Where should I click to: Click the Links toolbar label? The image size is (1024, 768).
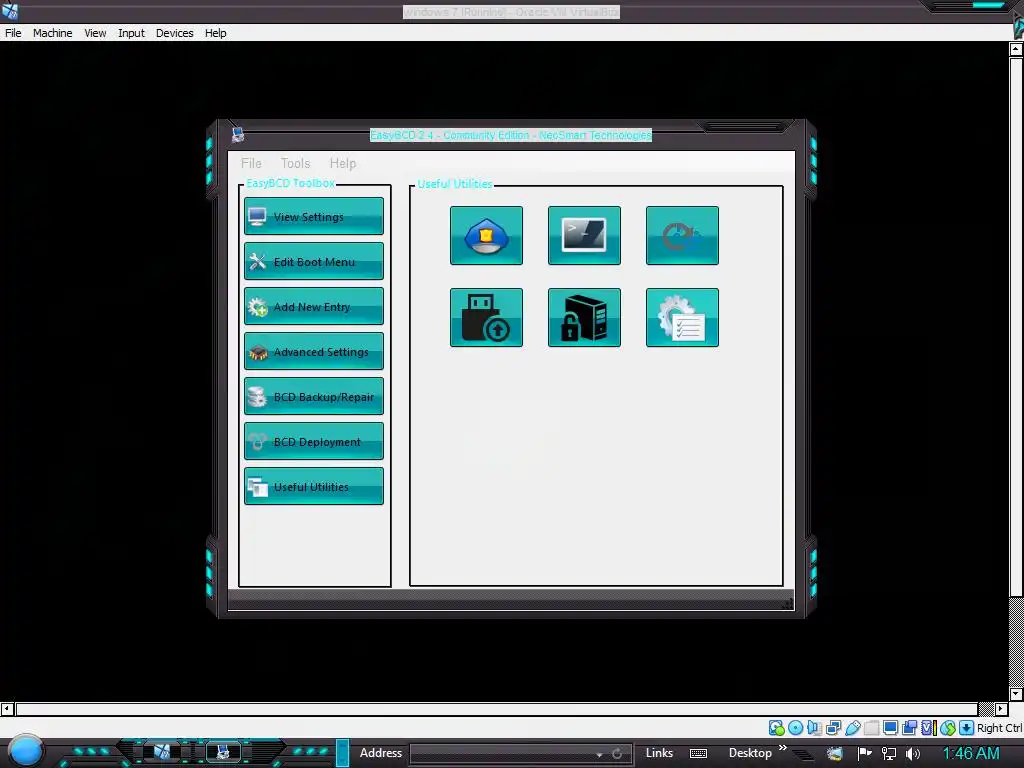click(x=659, y=753)
